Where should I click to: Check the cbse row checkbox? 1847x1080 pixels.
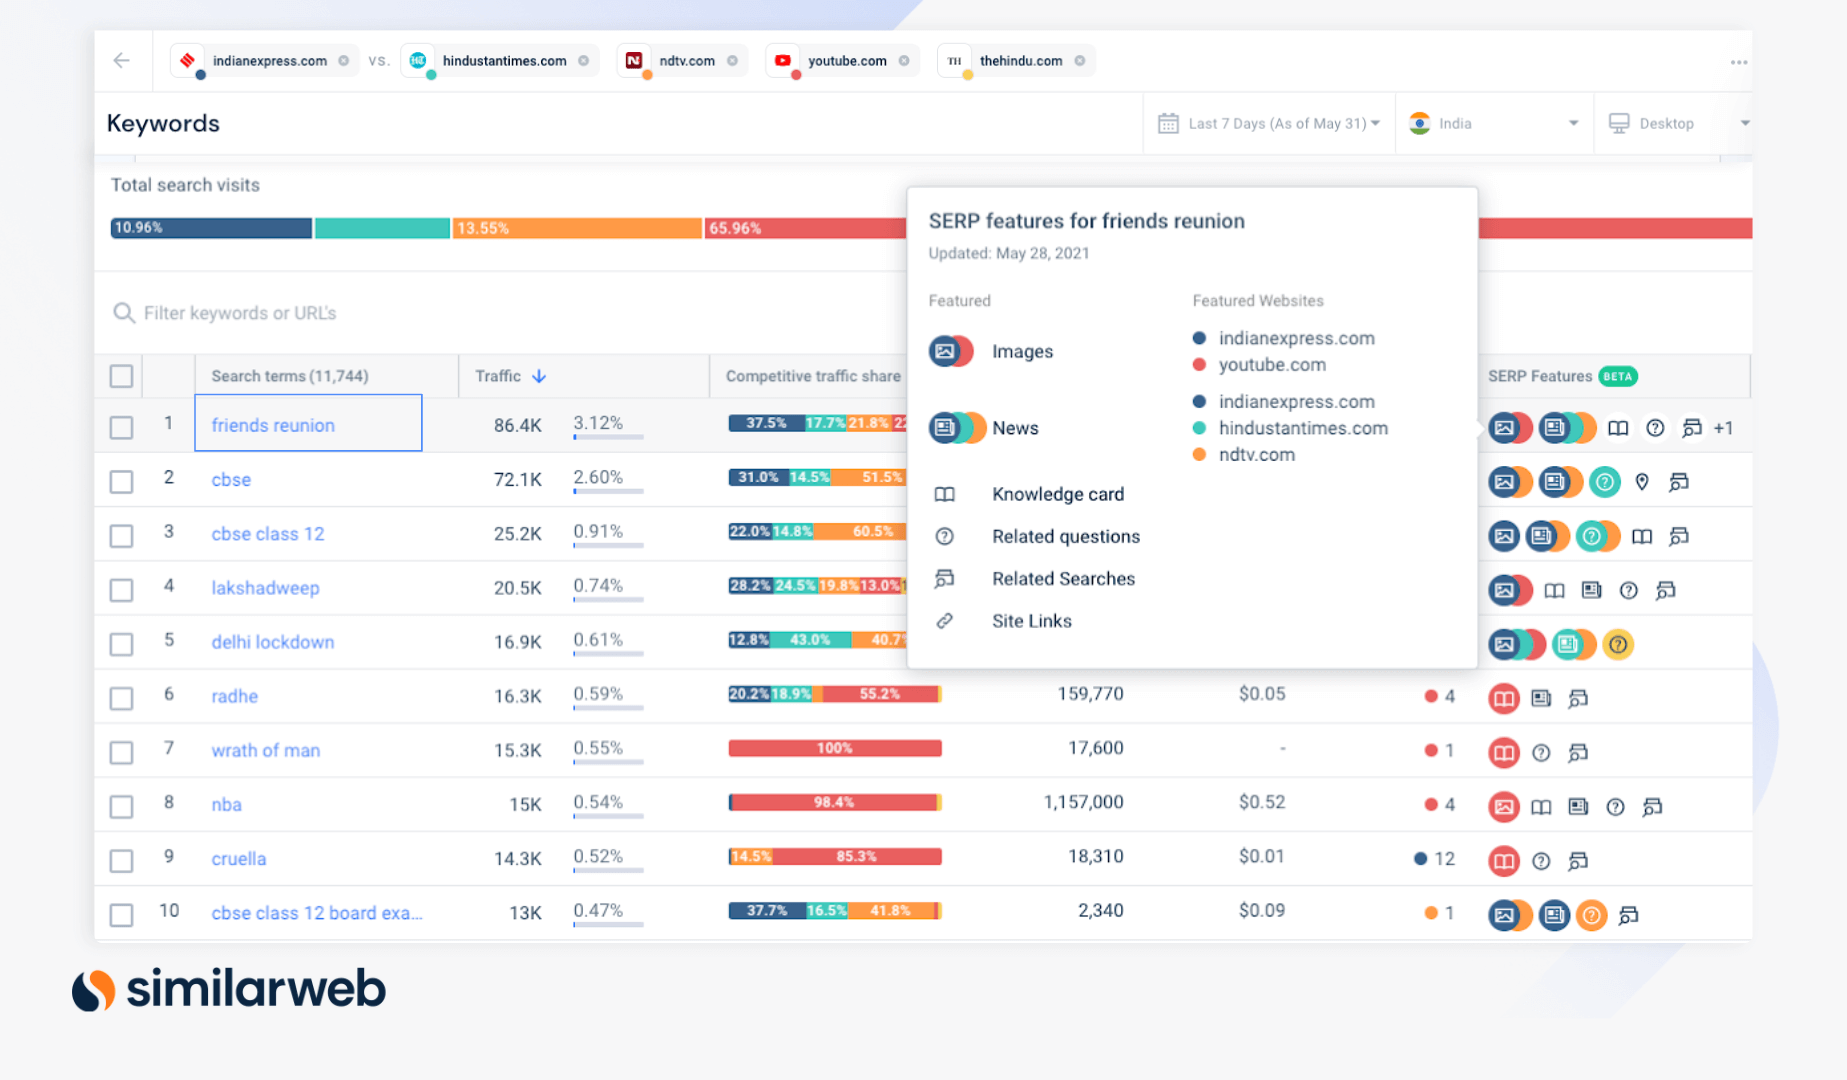121,481
